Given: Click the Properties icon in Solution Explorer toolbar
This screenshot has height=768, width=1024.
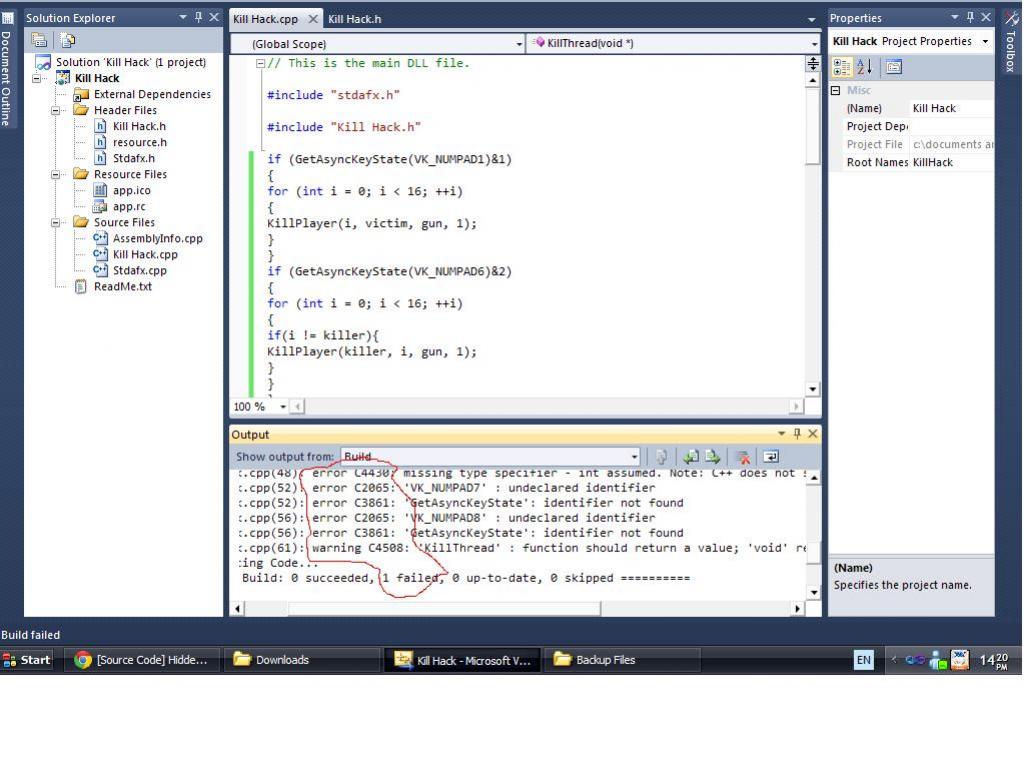Looking at the screenshot, I should (x=39, y=40).
